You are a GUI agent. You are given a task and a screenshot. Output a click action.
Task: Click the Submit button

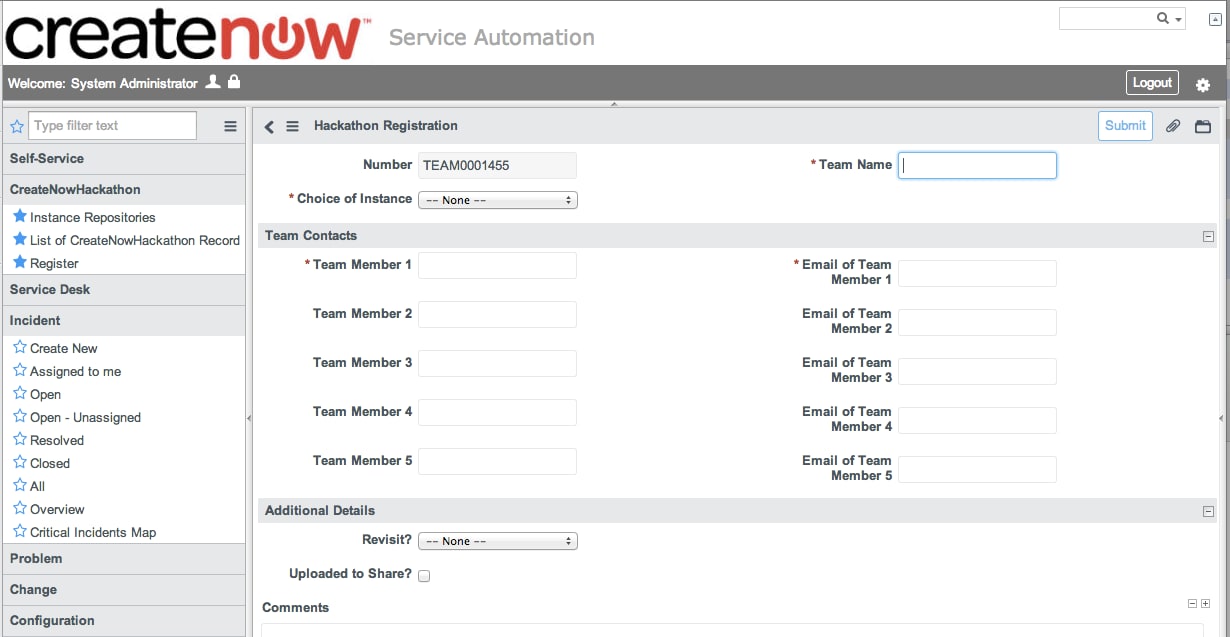1125,125
